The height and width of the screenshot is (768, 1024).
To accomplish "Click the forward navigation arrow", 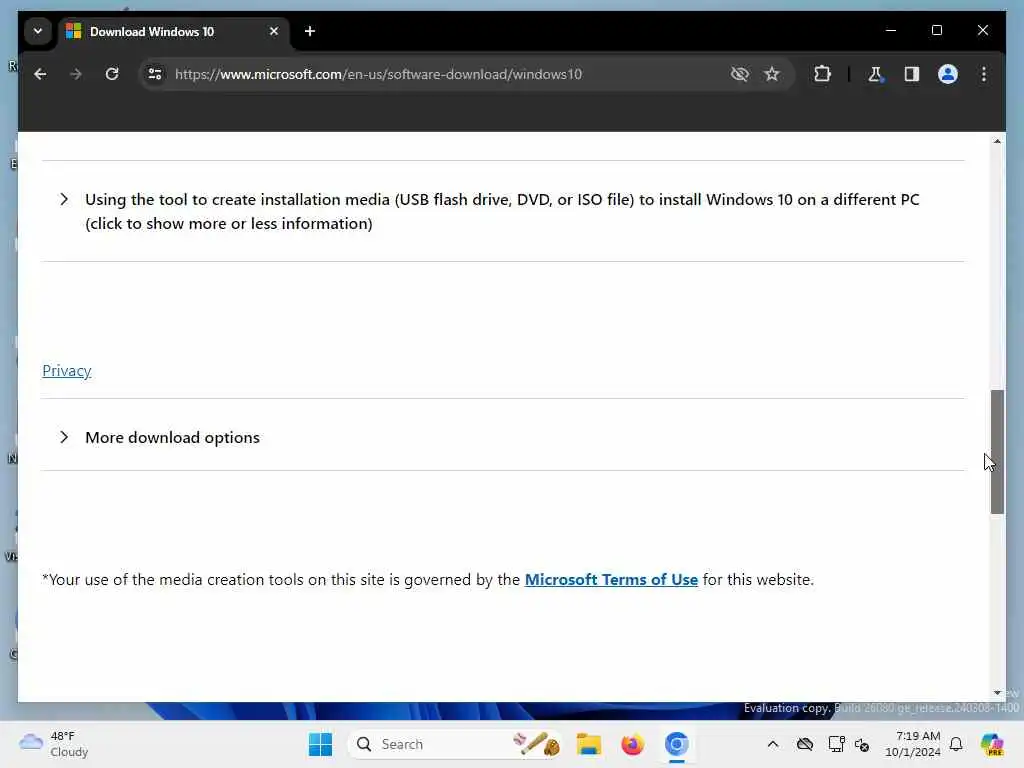I will click(76, 74).
